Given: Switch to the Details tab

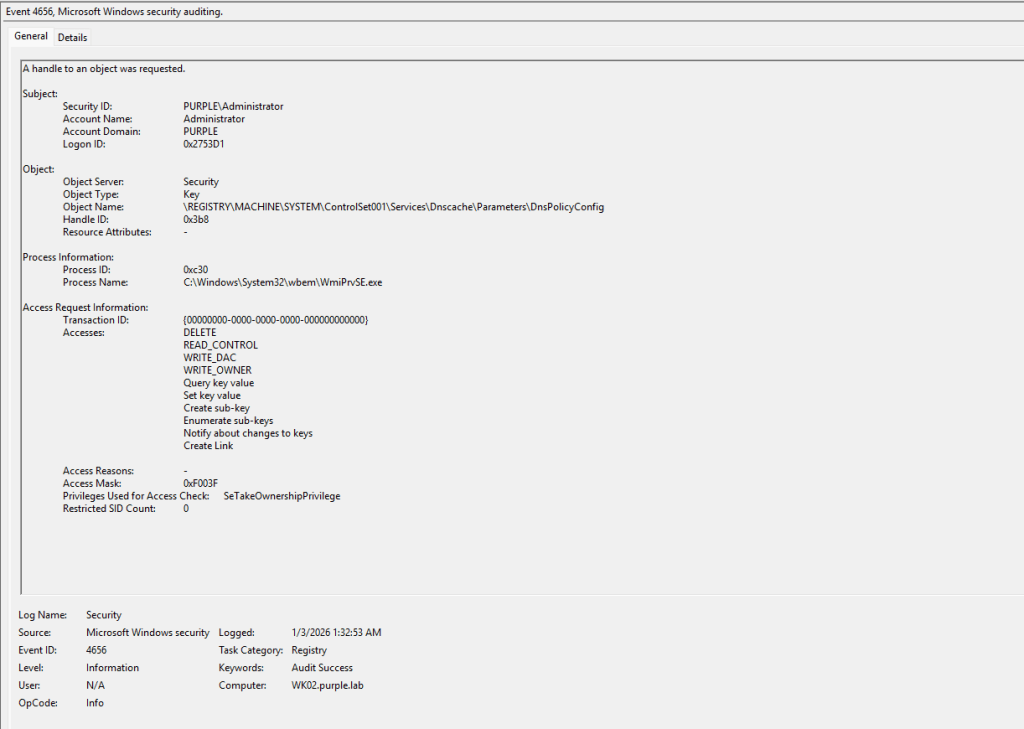Looking at the screenshot, I should [x=72, y=38].
